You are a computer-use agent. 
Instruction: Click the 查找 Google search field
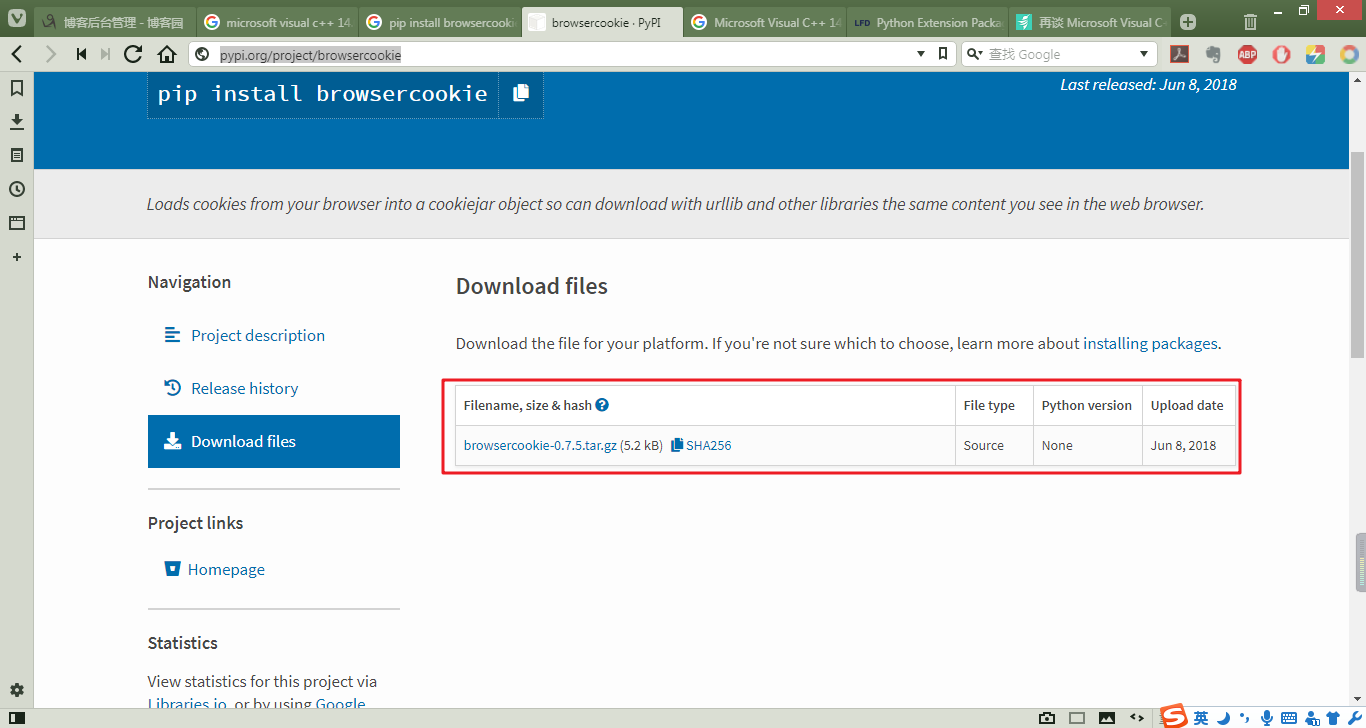[x=1060, y=54]
